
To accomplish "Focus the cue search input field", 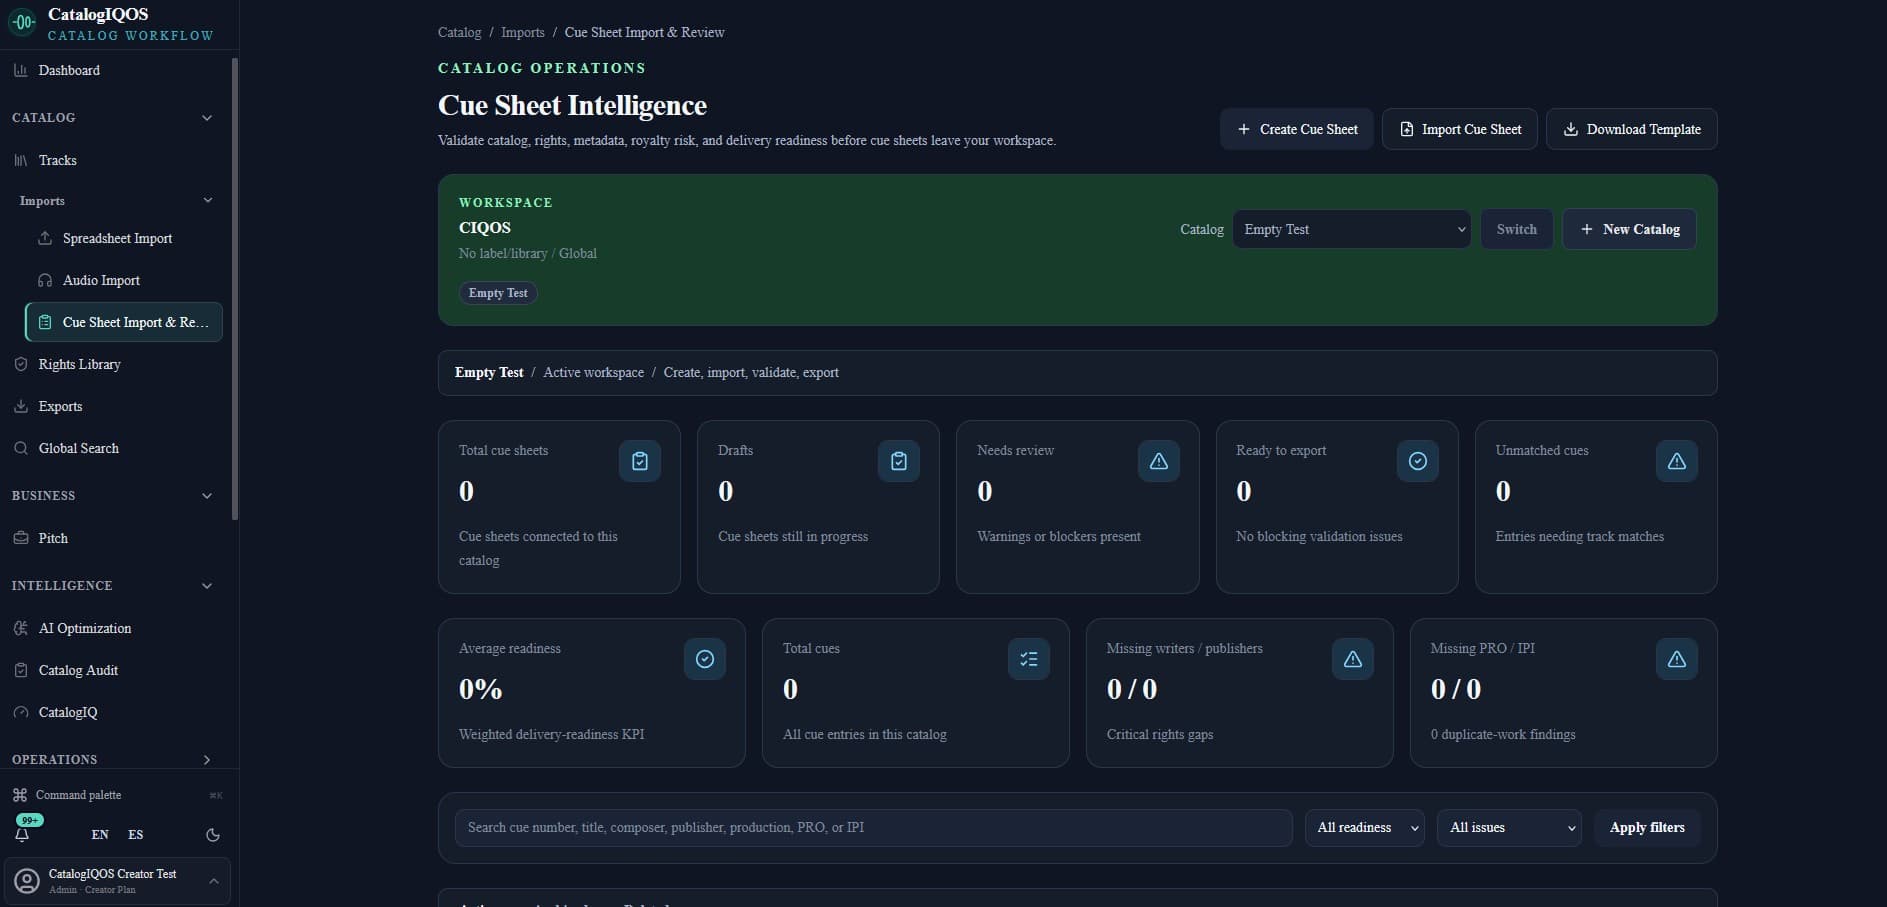I will (874, 828).
